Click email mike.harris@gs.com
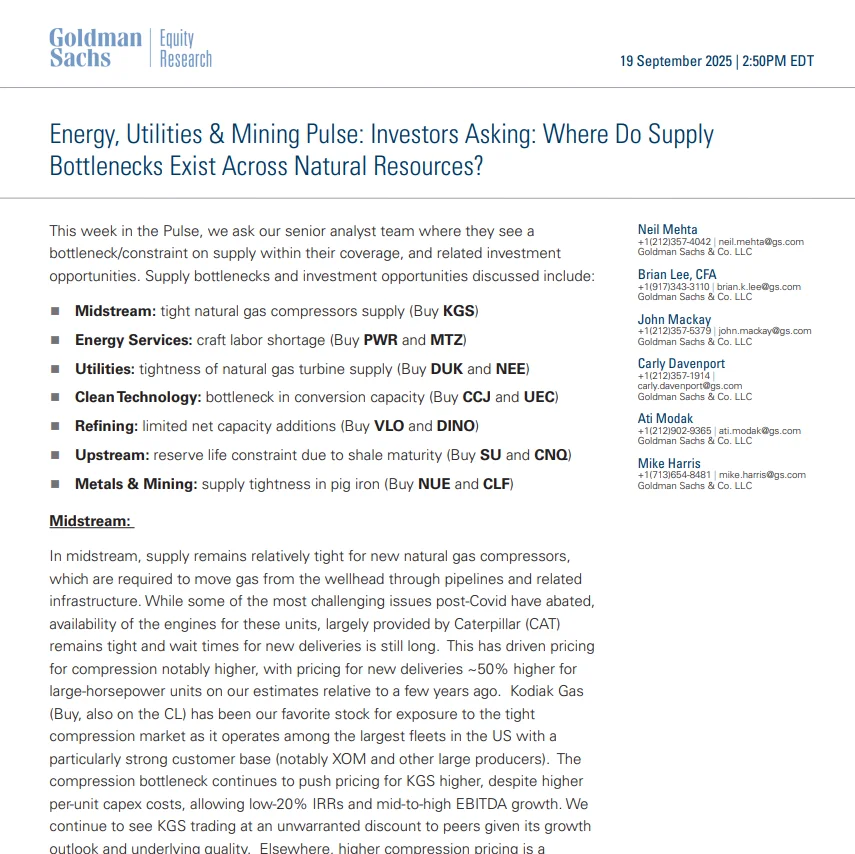The width and height of the screenshot is (855, 854). pos(762,474)
